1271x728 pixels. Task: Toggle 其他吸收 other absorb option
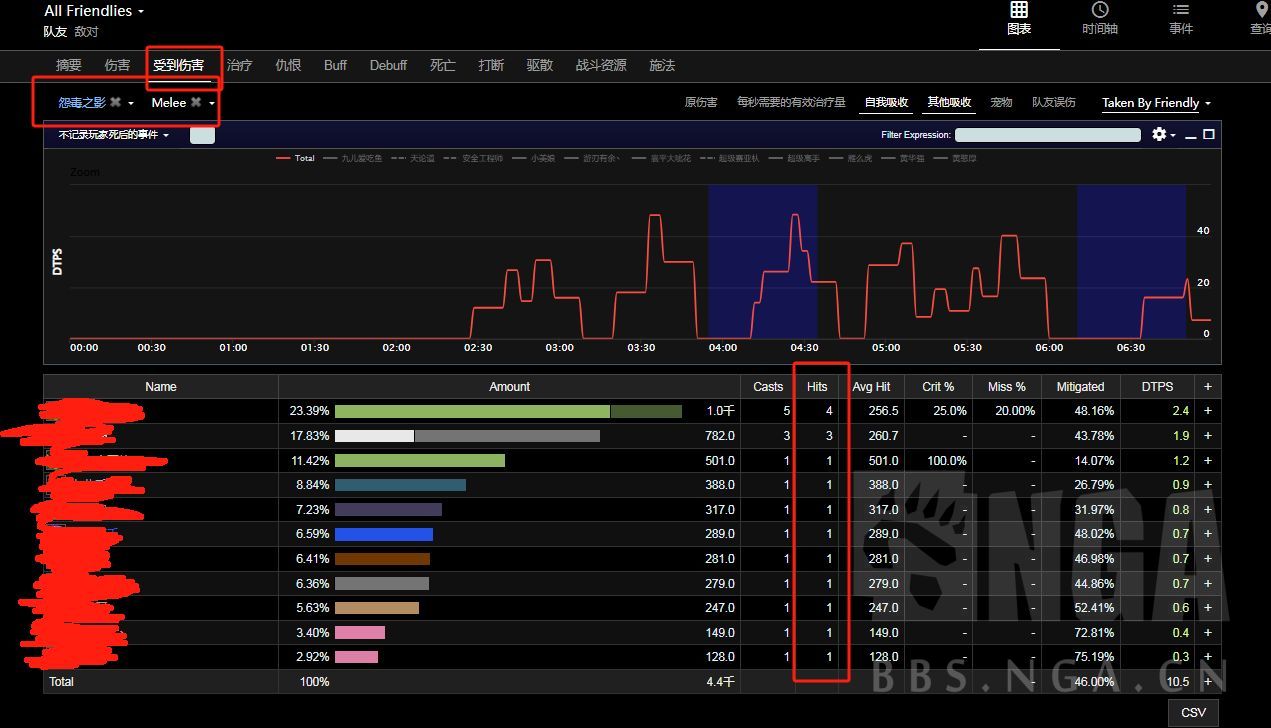948,103
